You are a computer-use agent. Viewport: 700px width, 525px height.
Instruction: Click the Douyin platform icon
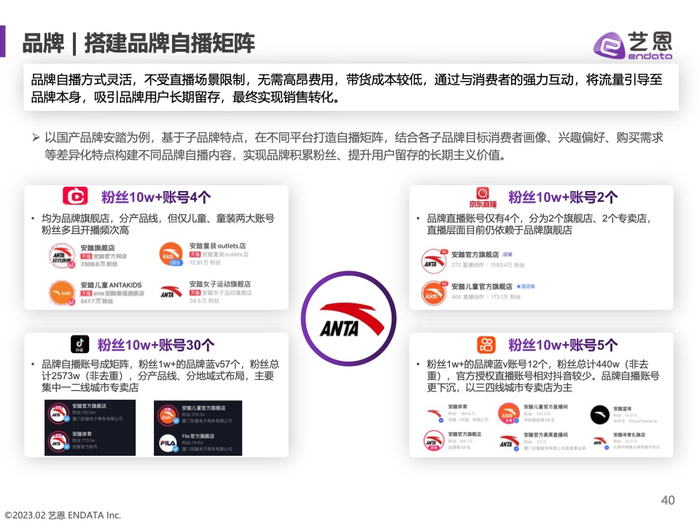coord(80,344)
